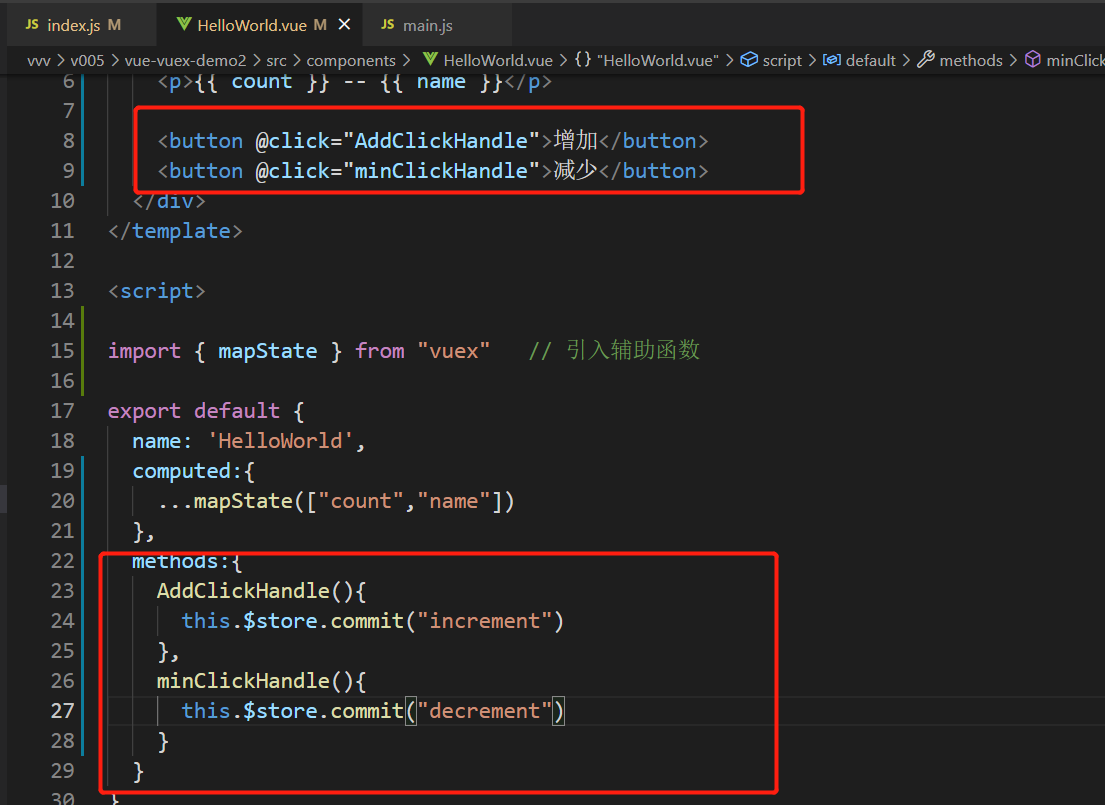Click line number 8 in gutter
Screen dimensions: 1105x805
pos(68,141)
